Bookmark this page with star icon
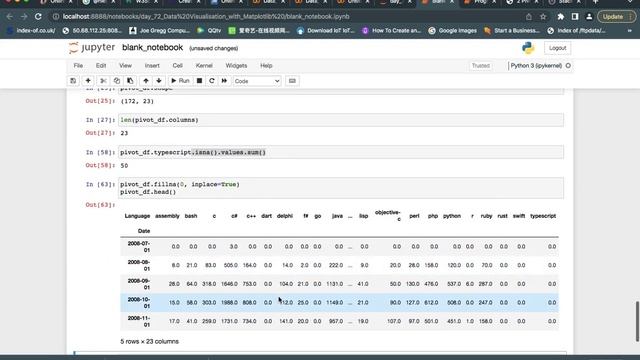 click(x=543, y=17)
